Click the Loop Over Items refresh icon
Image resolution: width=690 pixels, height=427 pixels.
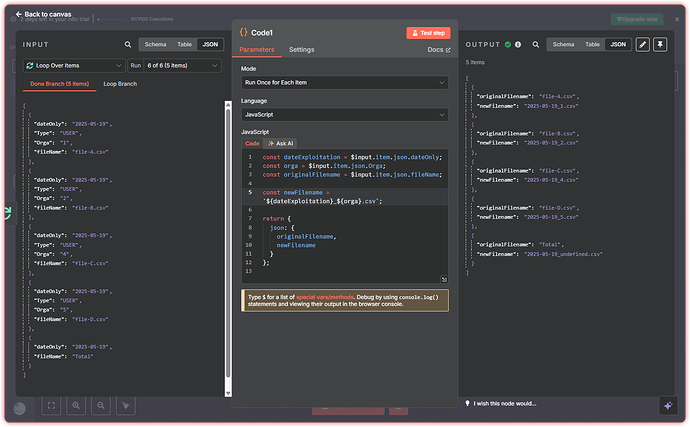pos(30,66)
